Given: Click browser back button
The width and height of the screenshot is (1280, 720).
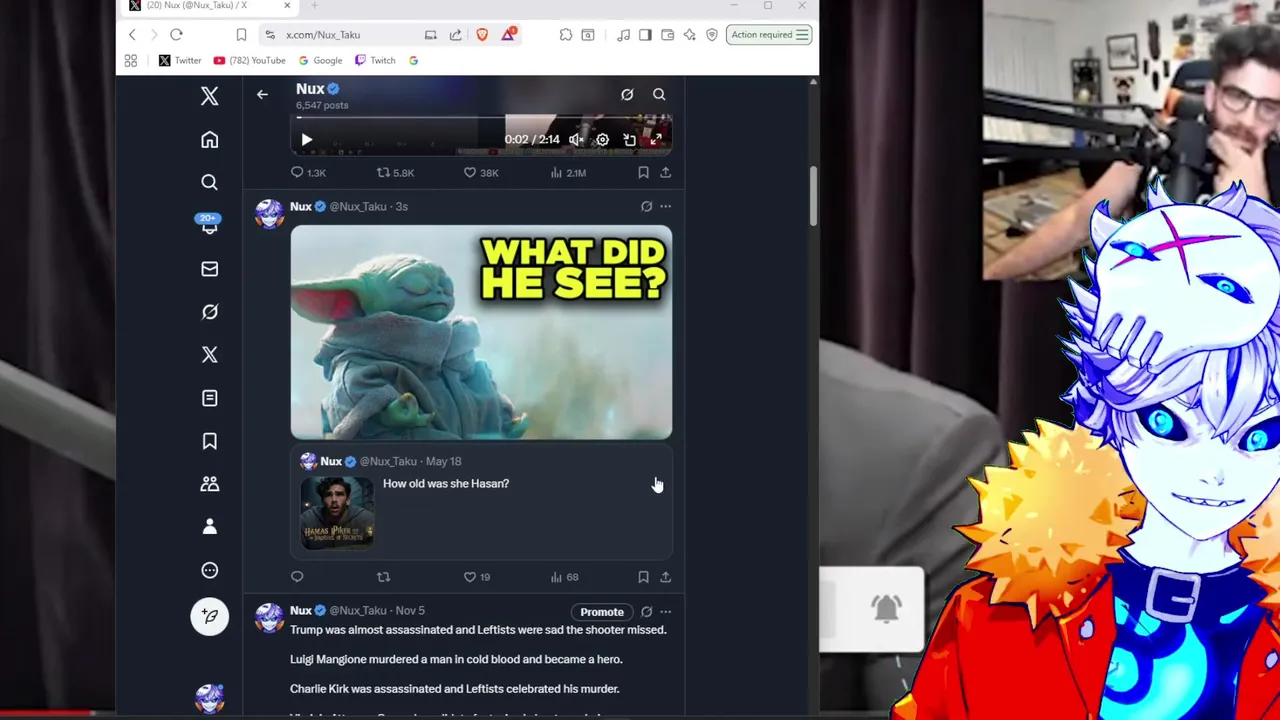Looking at the screenshot, I should (132, 35).
